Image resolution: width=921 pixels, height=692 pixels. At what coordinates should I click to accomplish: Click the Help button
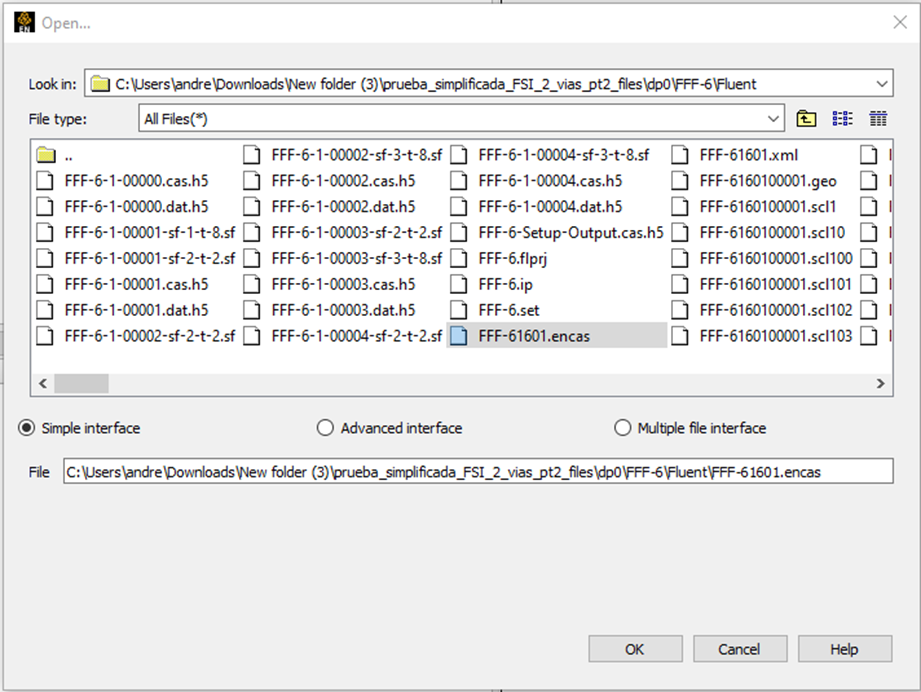click(x=845, y=649)
